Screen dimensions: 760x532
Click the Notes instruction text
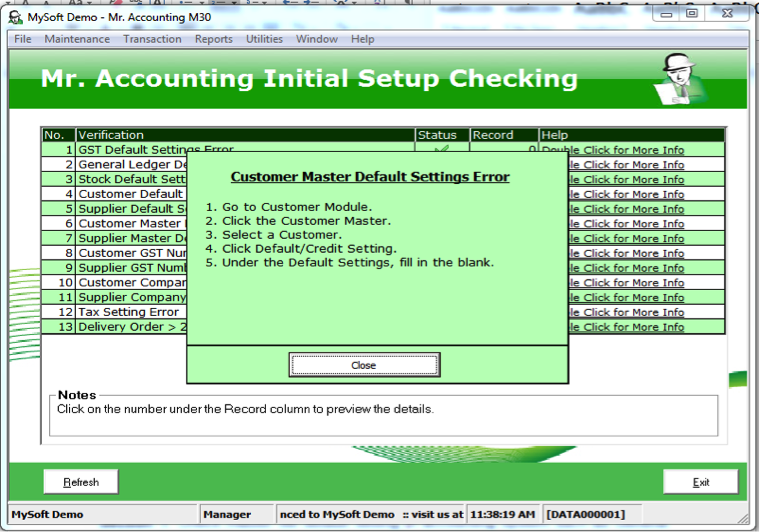click(x=245, y=409)
